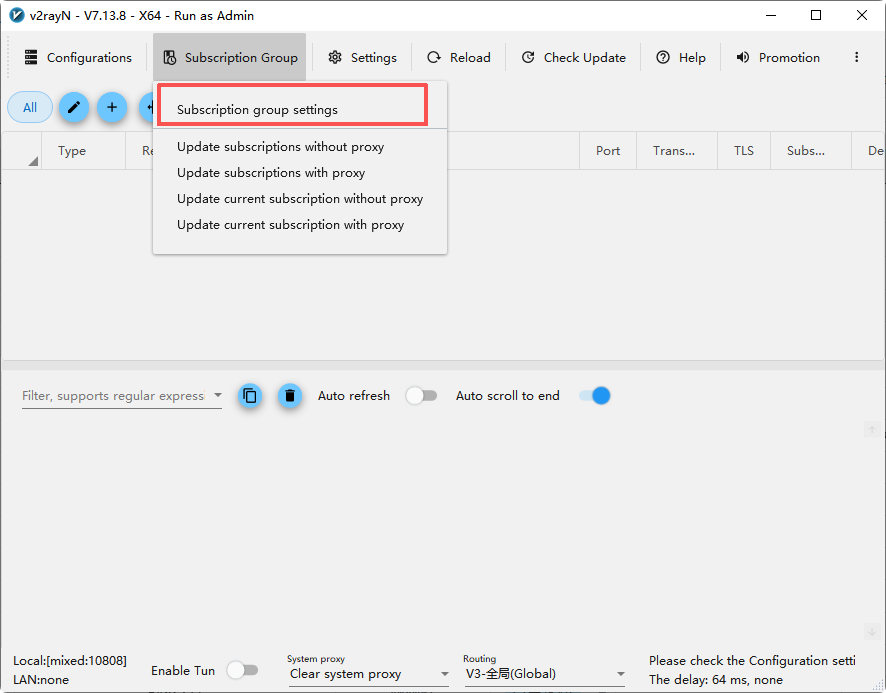Open the three-dot overflow menu
The width and height of the screenshot is (886, 693).
click(x=857, y=57)
